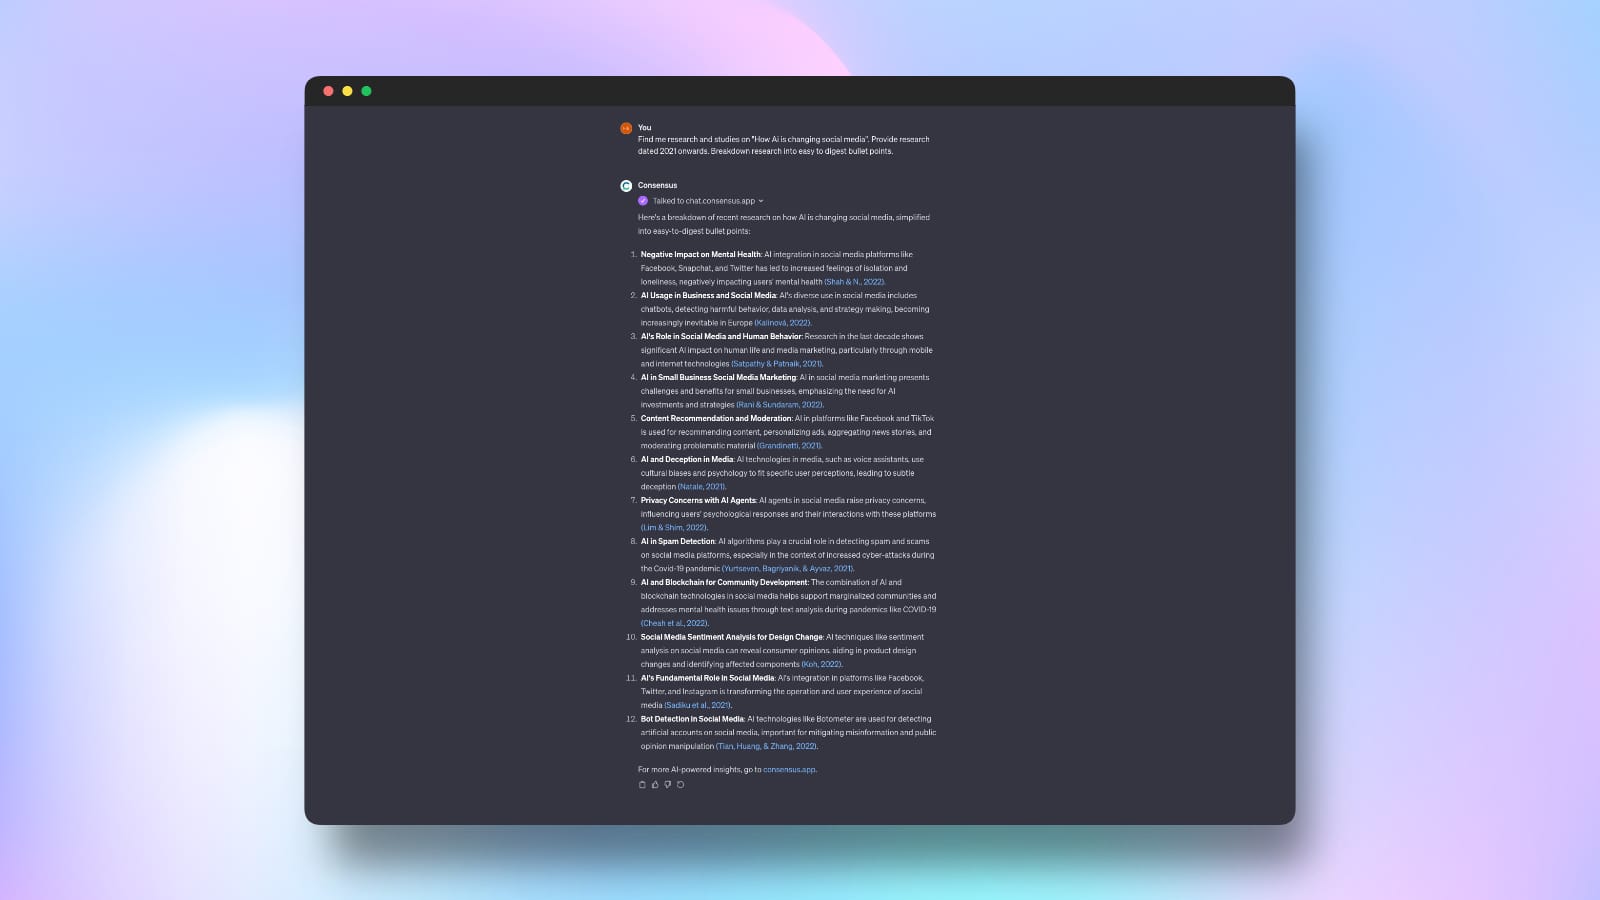Image resolution: width=1600 pixels, height=900 pixels.
Task: Click the 'AI and Deception in Media' heading
Action: click(x=687, y=460)
